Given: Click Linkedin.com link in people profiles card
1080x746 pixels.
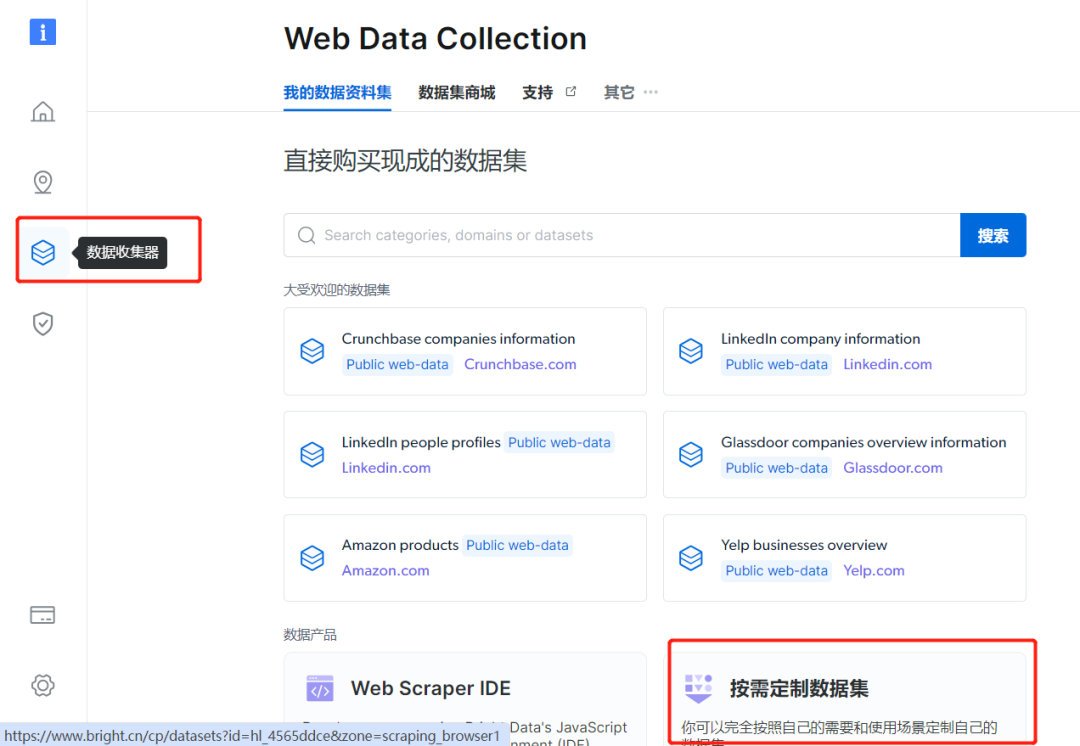Looking at the screenshot, I should (x=386, y=468).
